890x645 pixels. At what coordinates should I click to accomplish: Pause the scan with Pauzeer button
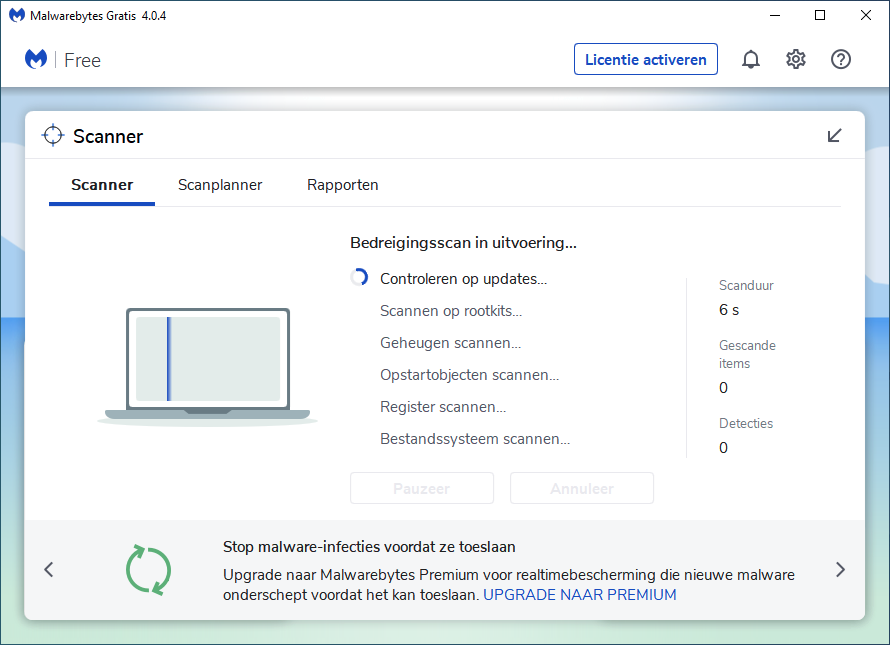(422, 489)
